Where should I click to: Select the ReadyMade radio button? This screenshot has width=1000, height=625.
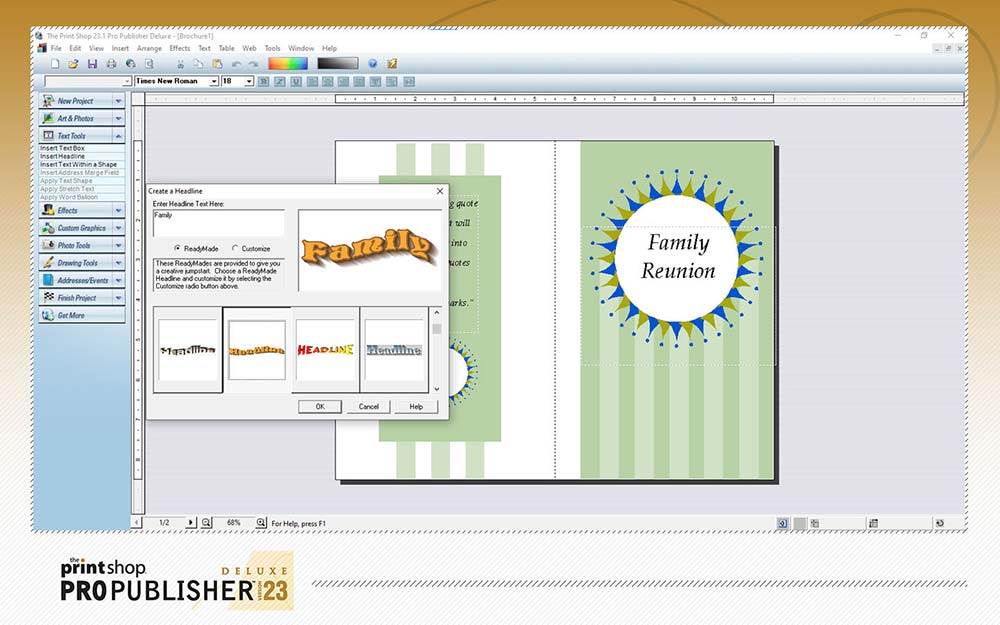pos(177,248)
